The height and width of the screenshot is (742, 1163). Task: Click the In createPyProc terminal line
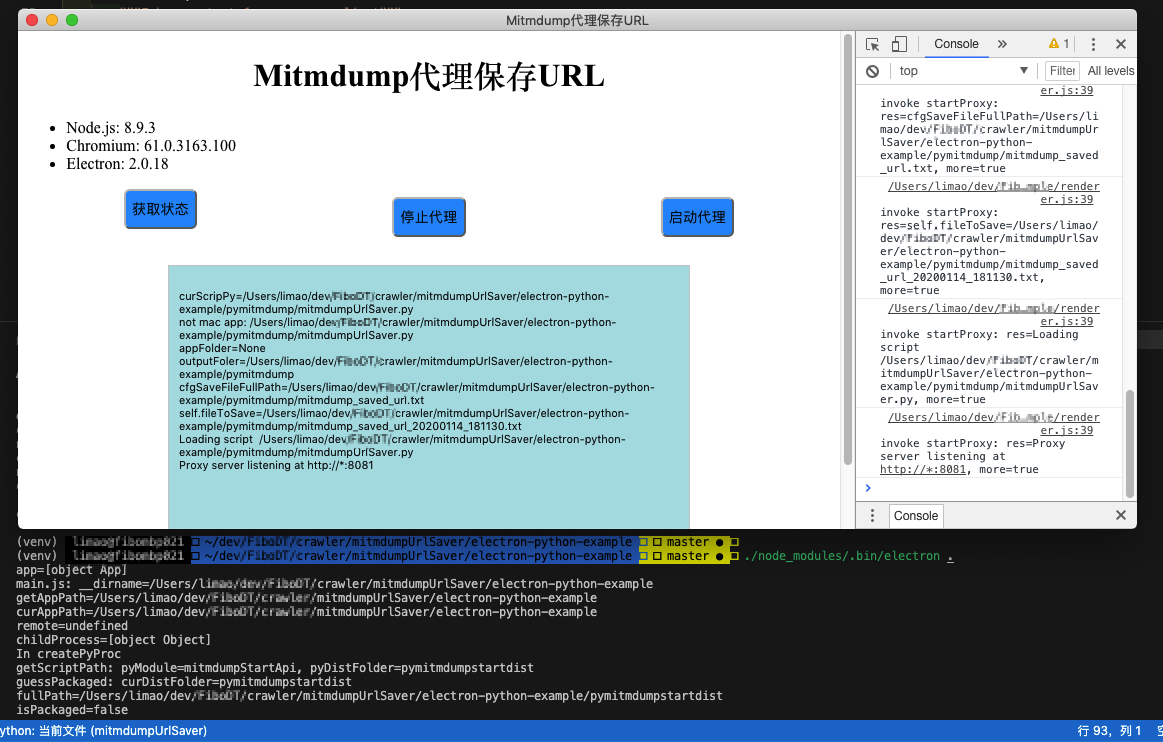click(68, 654)
